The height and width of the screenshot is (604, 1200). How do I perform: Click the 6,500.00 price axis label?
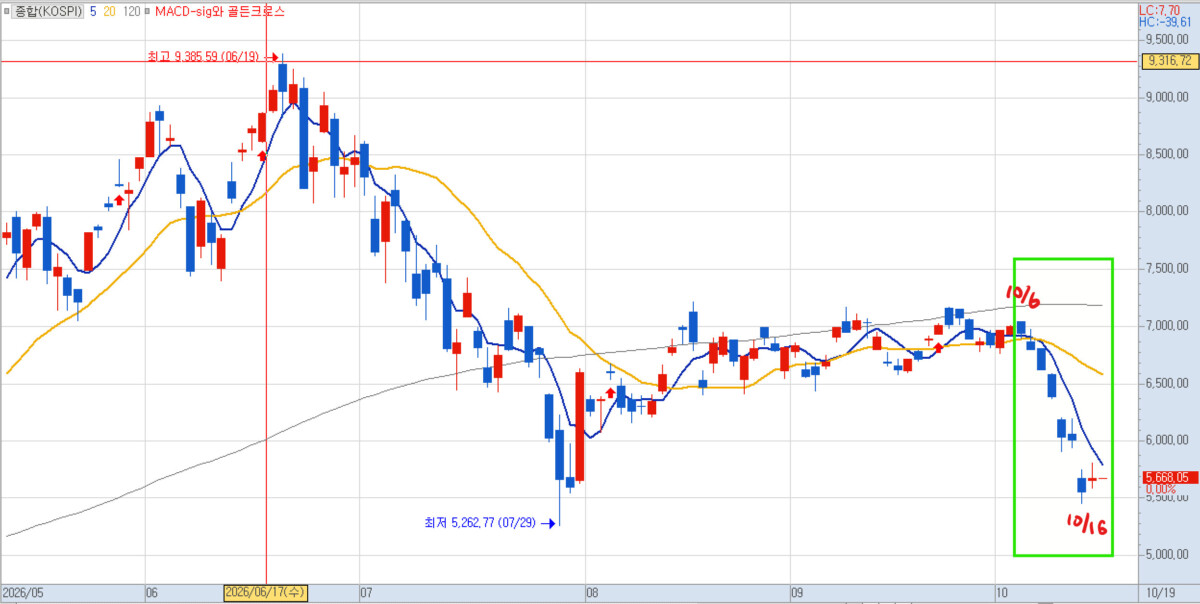1167,383
